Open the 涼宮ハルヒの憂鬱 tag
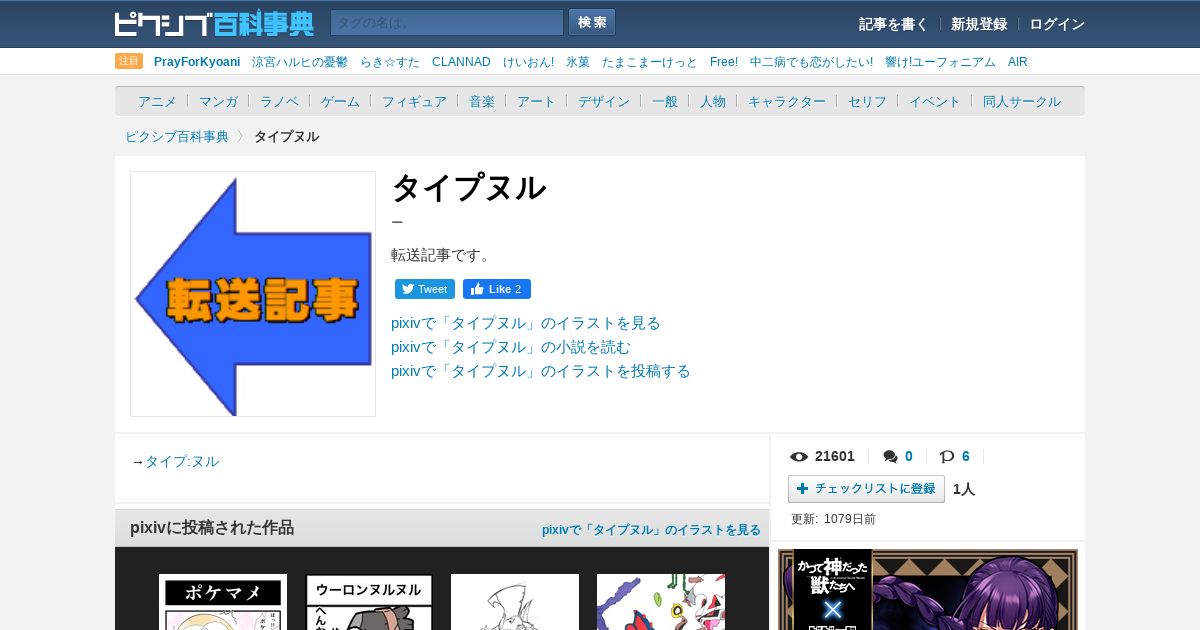 (300, 62)
